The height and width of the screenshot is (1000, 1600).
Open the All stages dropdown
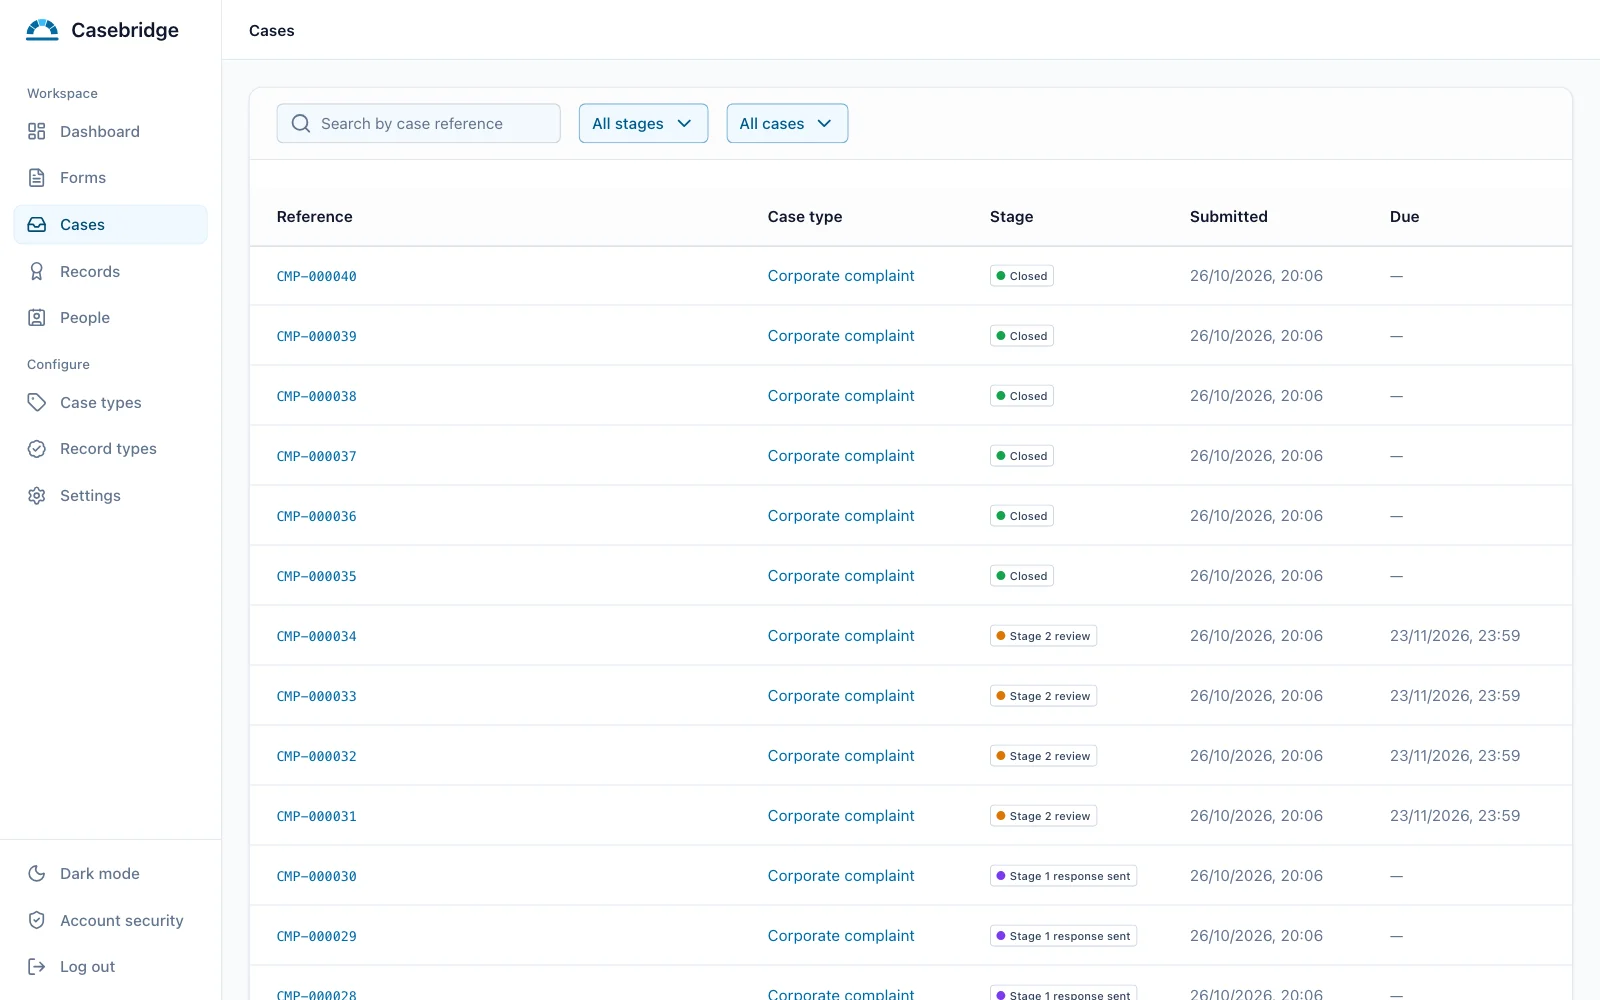click(x=643, y=123)
